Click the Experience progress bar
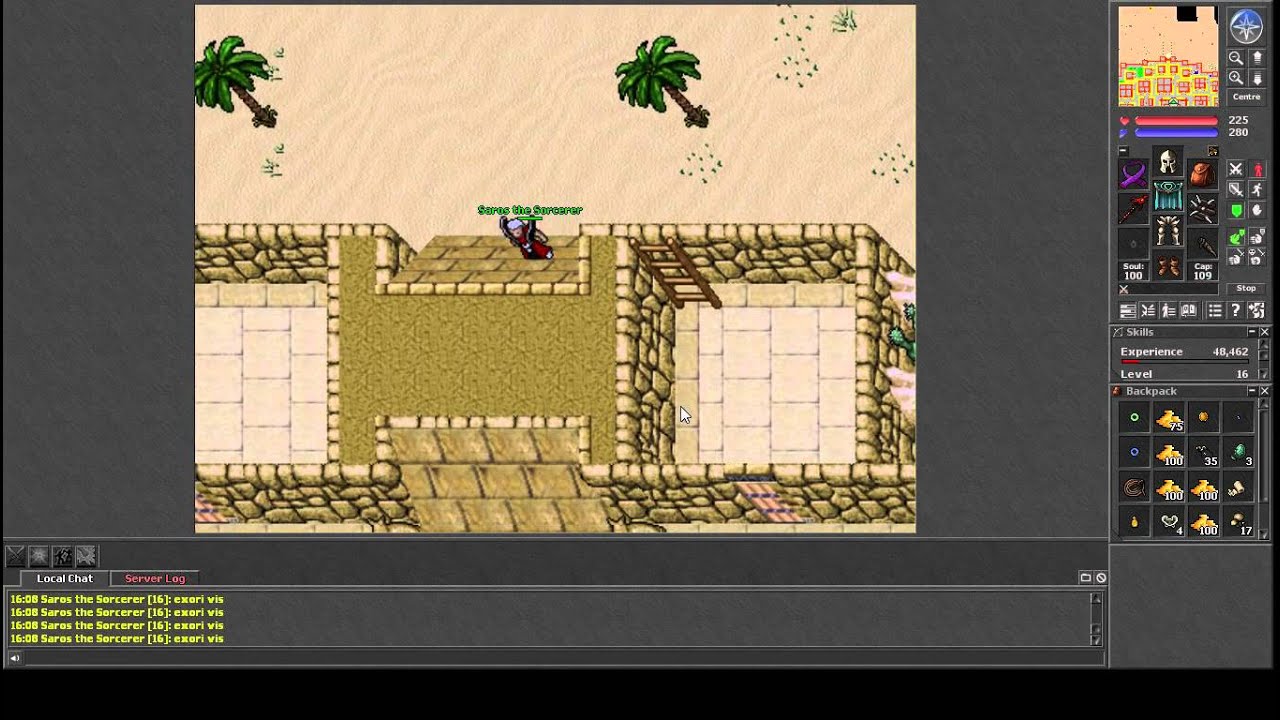Image resolution: width=1280 pixels, height=720 pixels. tap(1184, 362)
